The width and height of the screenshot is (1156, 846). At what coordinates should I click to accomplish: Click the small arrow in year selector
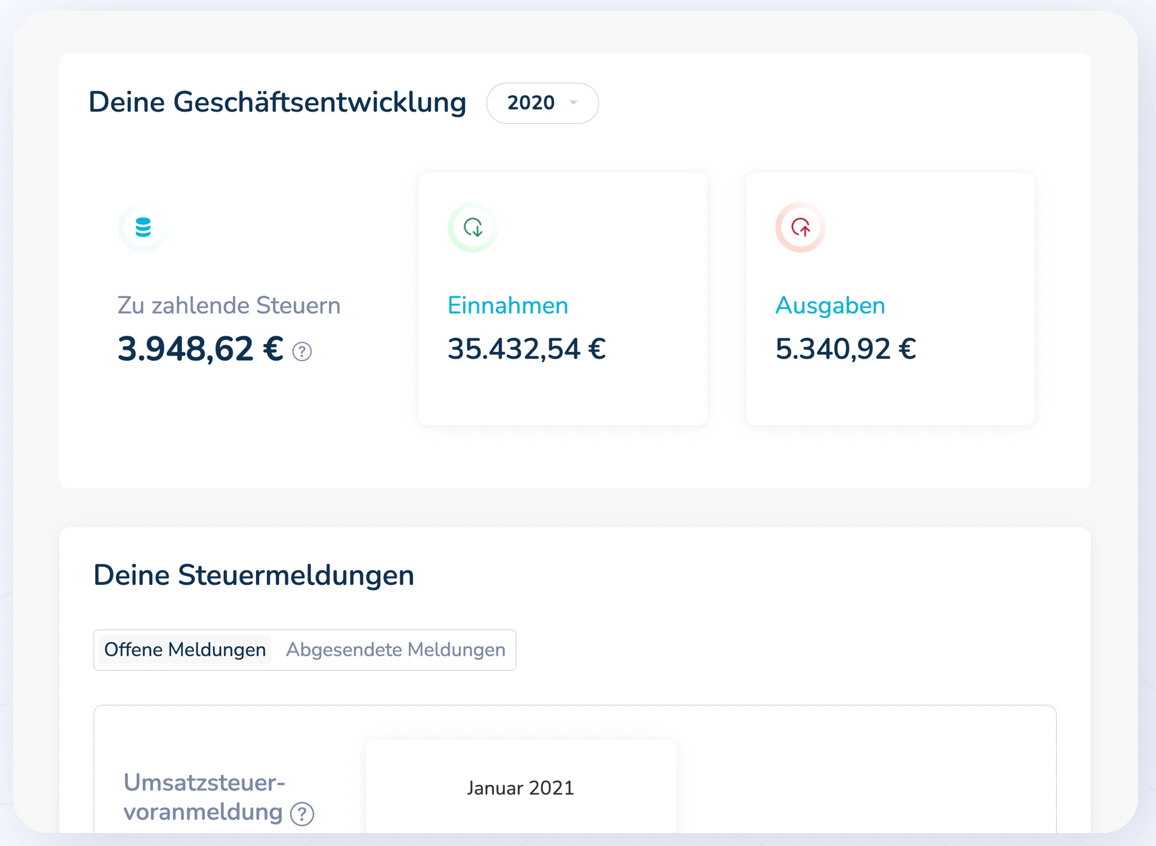[574, 103]
